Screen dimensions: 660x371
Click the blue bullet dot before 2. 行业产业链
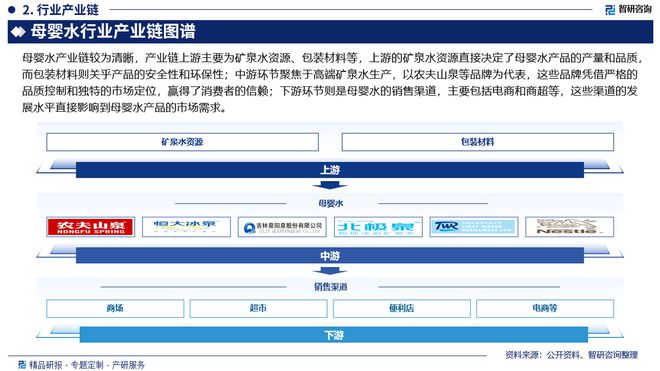(x=11, y=10)
